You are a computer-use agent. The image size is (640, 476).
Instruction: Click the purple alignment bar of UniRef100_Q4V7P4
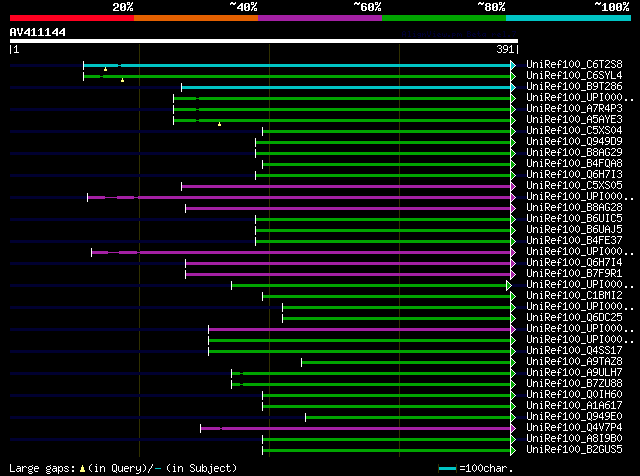[x=356, y=429]
